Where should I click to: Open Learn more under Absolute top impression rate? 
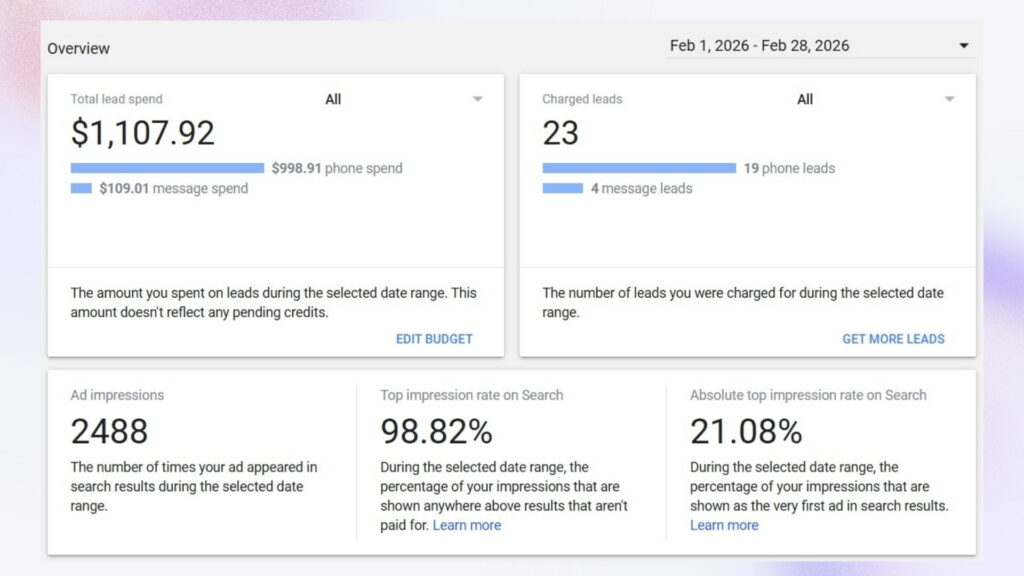click(724, 525)
